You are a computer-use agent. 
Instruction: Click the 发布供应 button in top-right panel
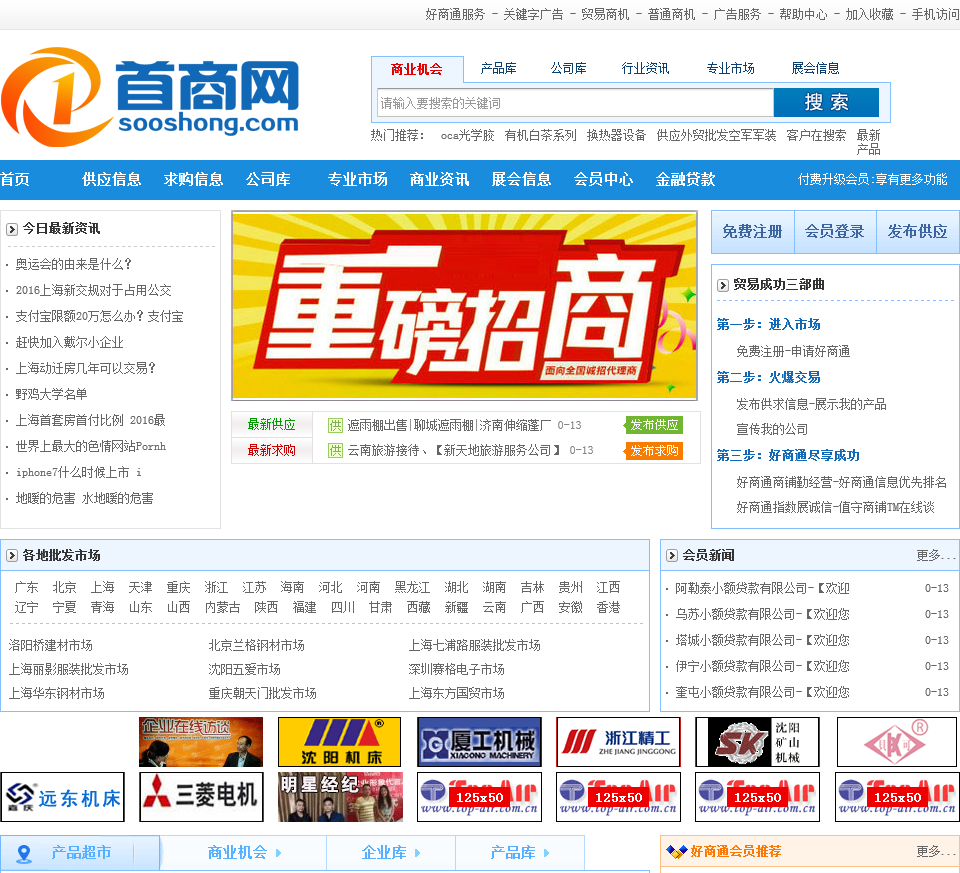tap(918, 232)
